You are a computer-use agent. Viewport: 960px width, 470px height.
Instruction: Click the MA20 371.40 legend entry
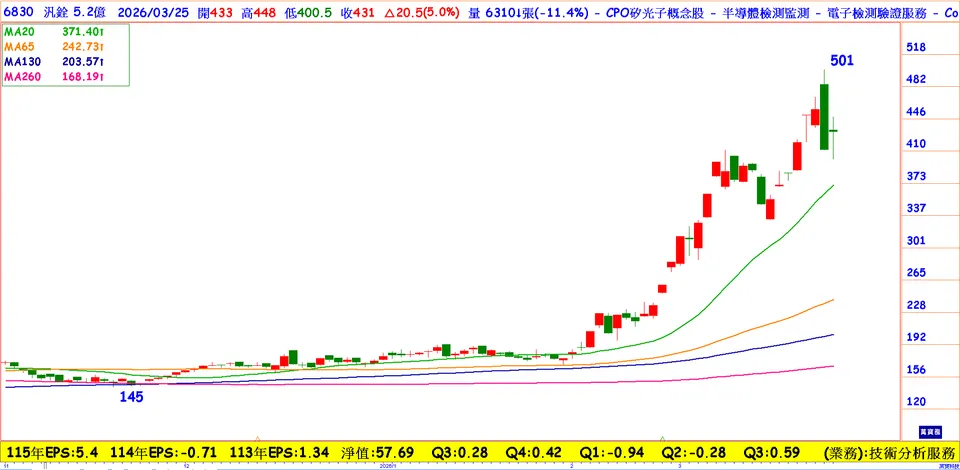(54, 34)
